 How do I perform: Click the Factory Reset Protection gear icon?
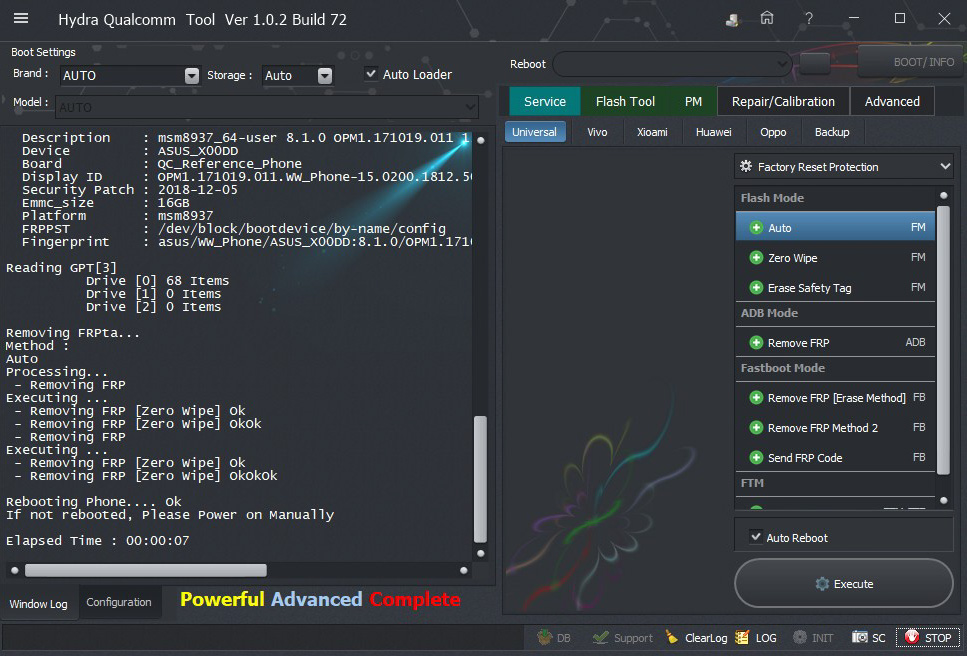(746, 166)
